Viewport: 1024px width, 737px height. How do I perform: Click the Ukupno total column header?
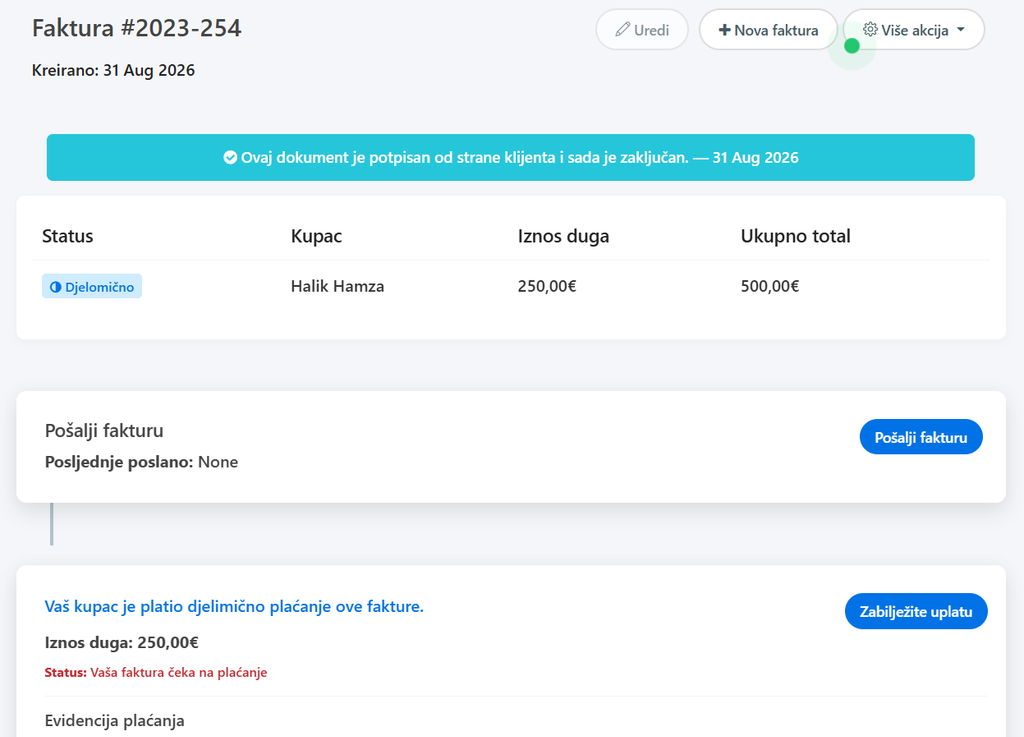[795, 236]
